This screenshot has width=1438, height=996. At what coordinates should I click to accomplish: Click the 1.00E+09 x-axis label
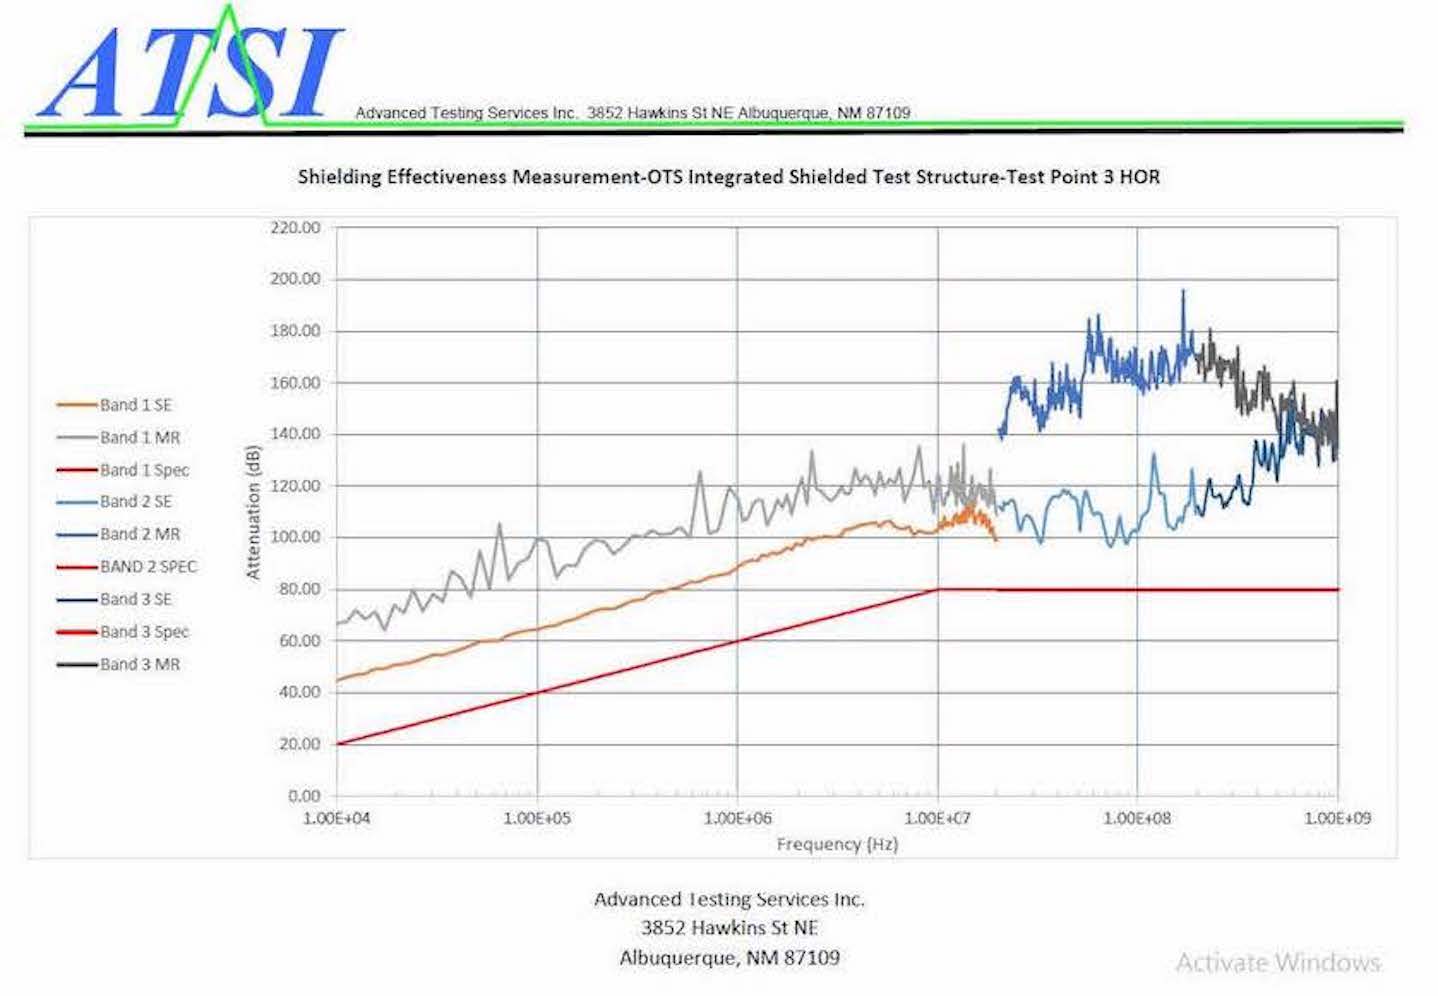point(1338,818)
